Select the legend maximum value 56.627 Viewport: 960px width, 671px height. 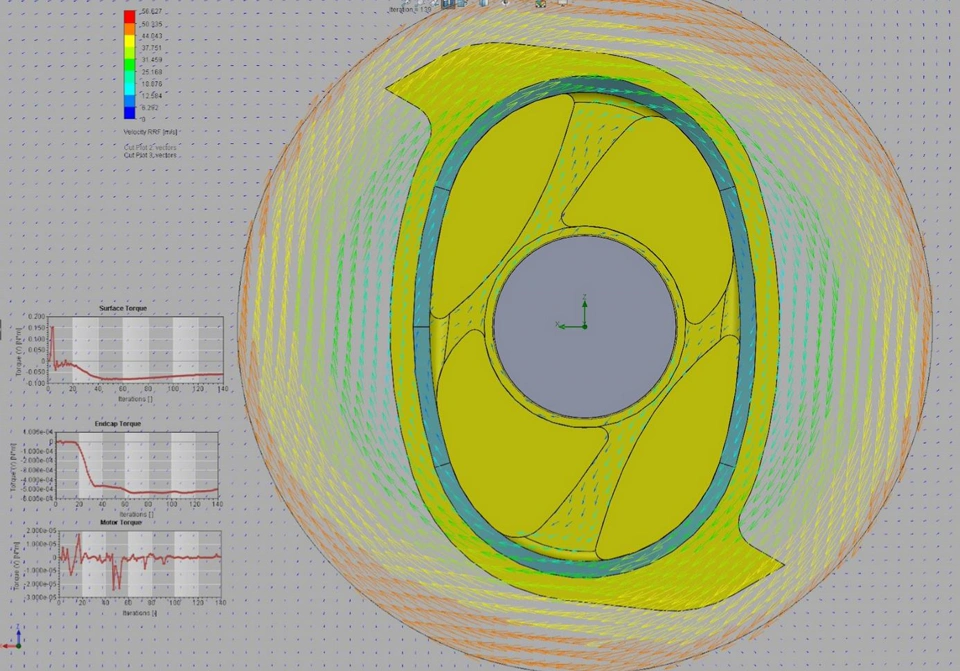pyautogui.click(x=151, y=12)
